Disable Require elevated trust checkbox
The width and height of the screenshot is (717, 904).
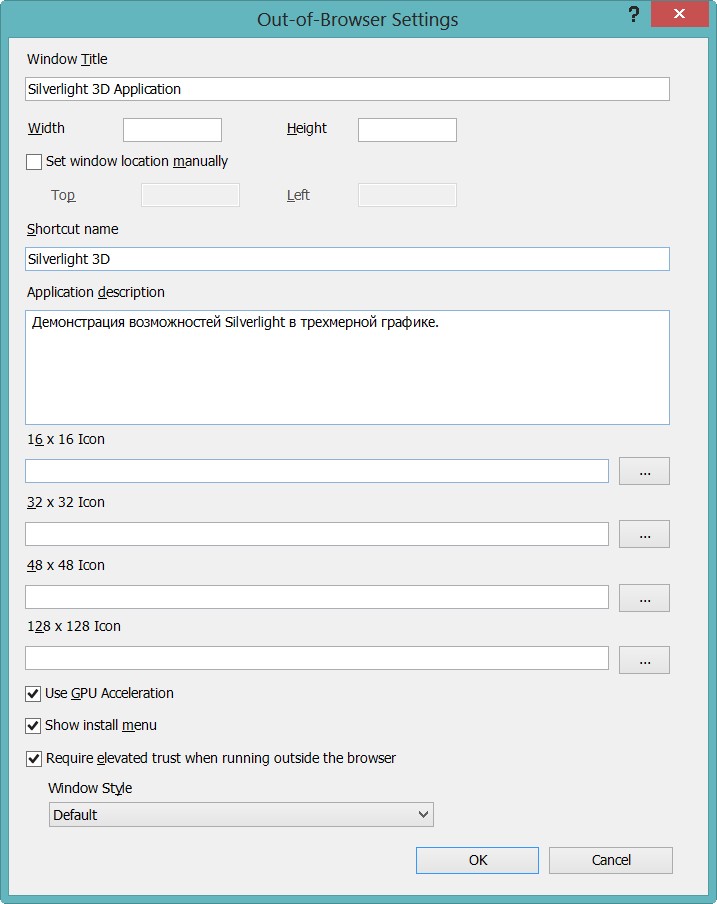[x=34, y=759]
